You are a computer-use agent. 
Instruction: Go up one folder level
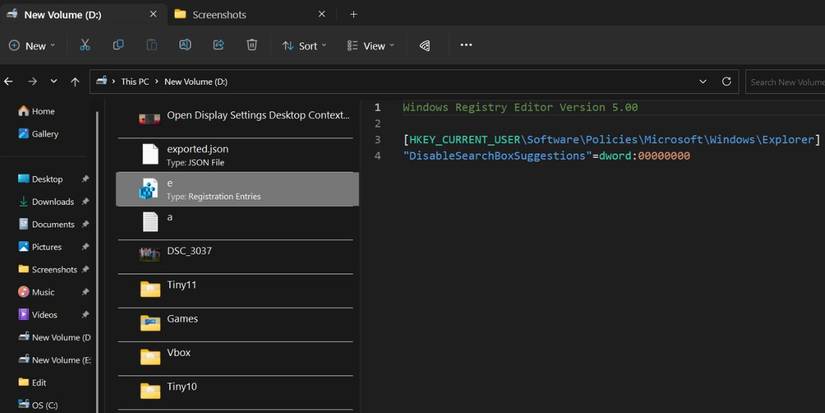(75, 82)
